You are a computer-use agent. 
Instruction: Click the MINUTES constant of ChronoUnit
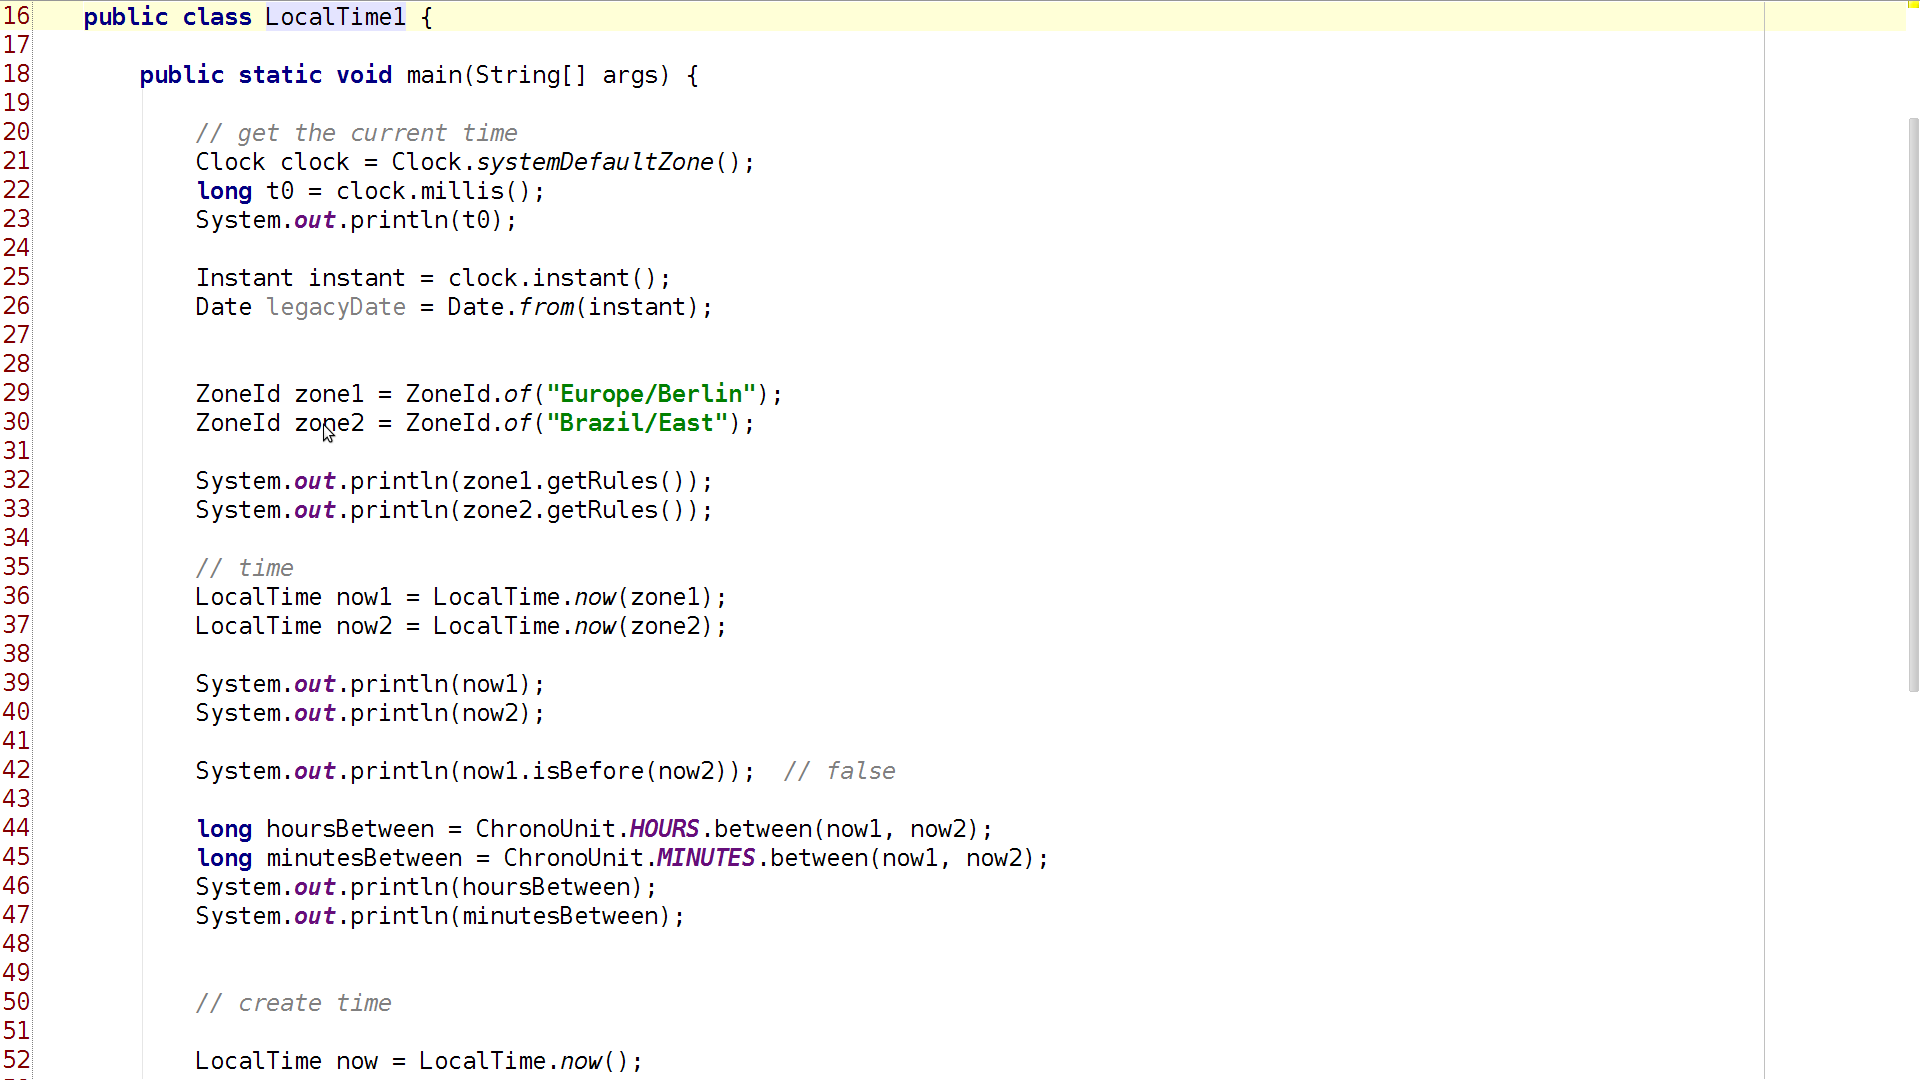click(705, 858)
